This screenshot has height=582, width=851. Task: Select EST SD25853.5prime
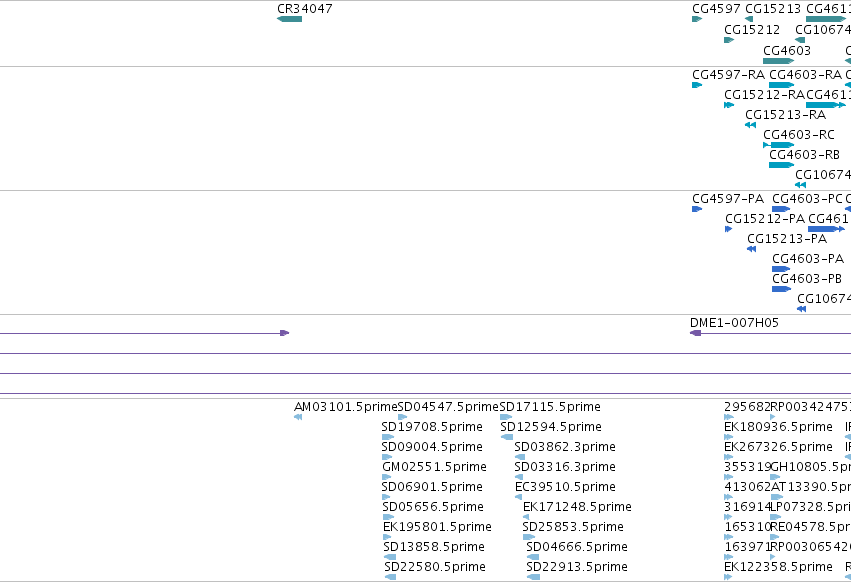click(x=529, y=537)
